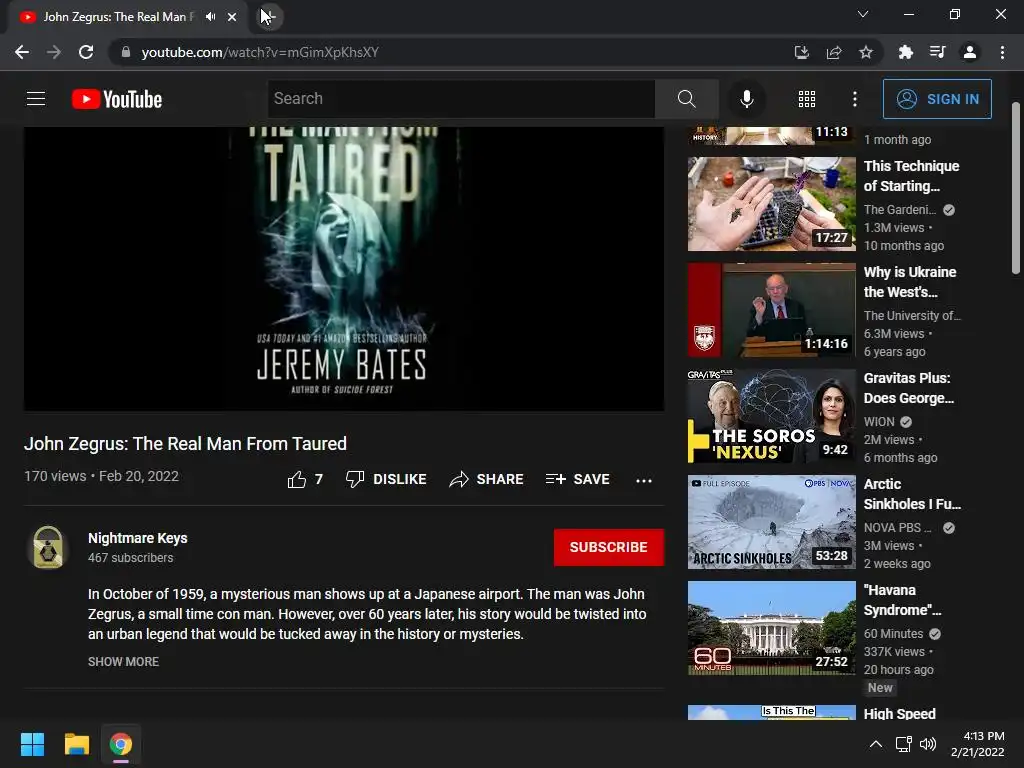Click the 11:13 video thumbnail

[x=771, y=135]
